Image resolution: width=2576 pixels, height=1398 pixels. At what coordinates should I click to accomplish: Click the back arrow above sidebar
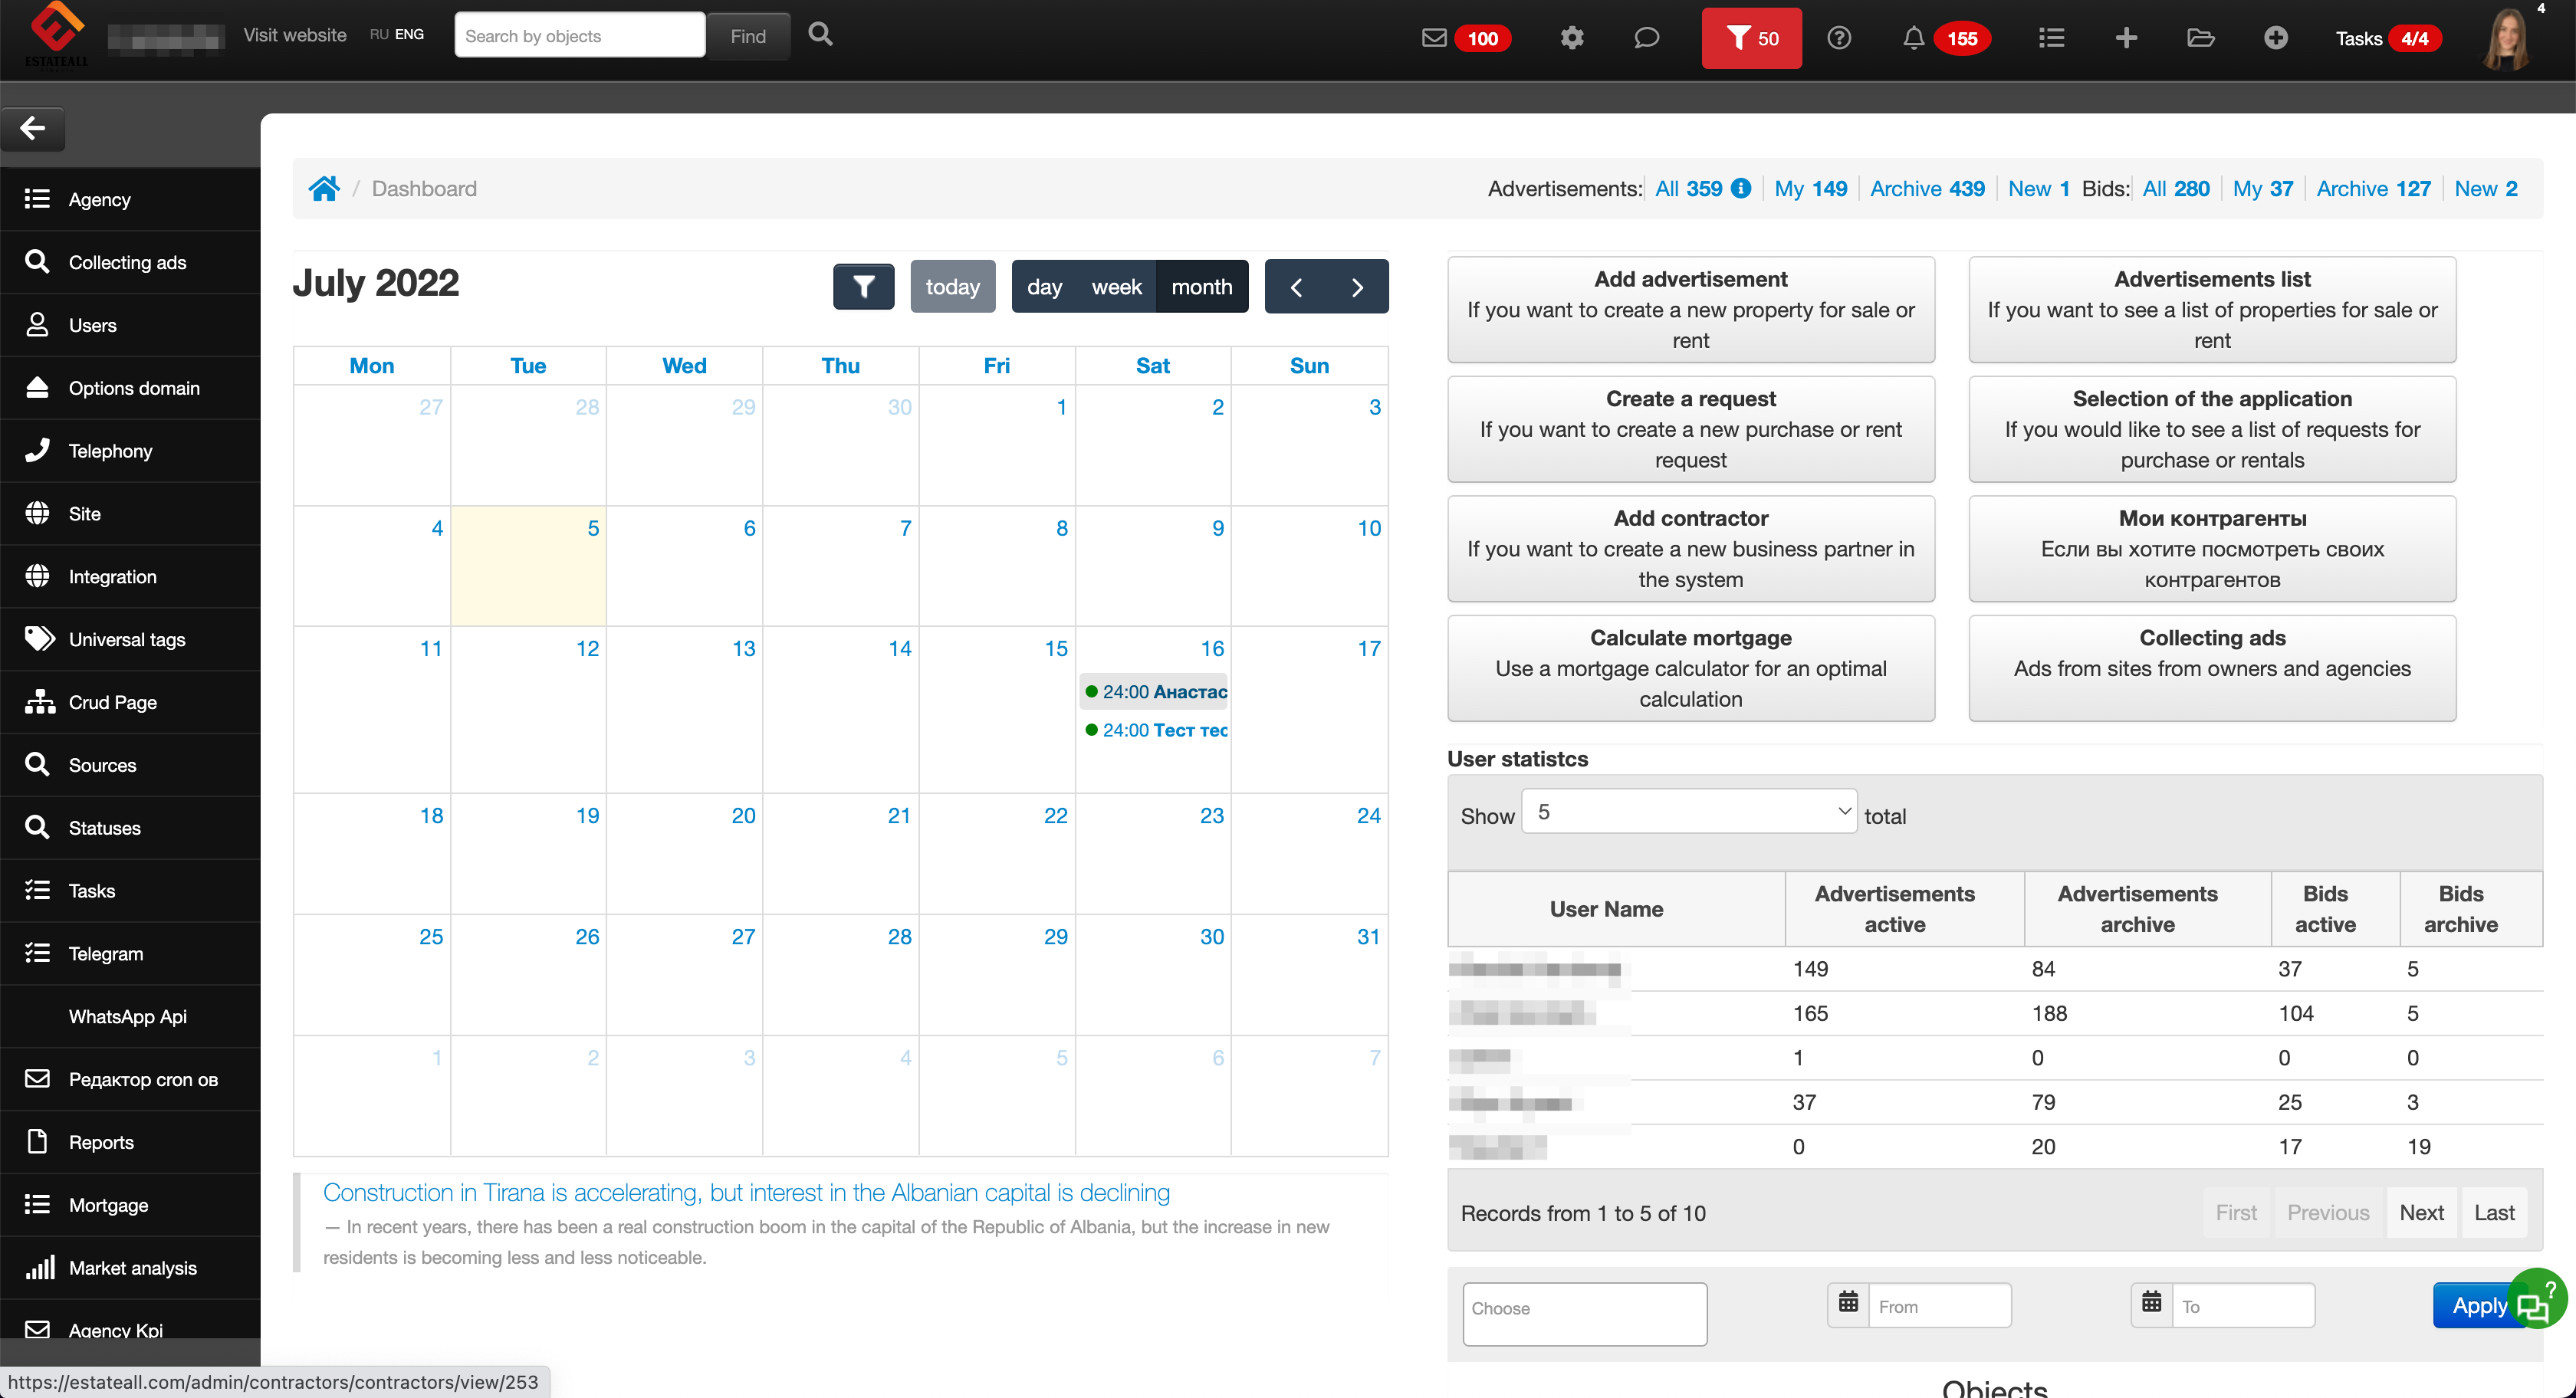(x=33, y=128)
